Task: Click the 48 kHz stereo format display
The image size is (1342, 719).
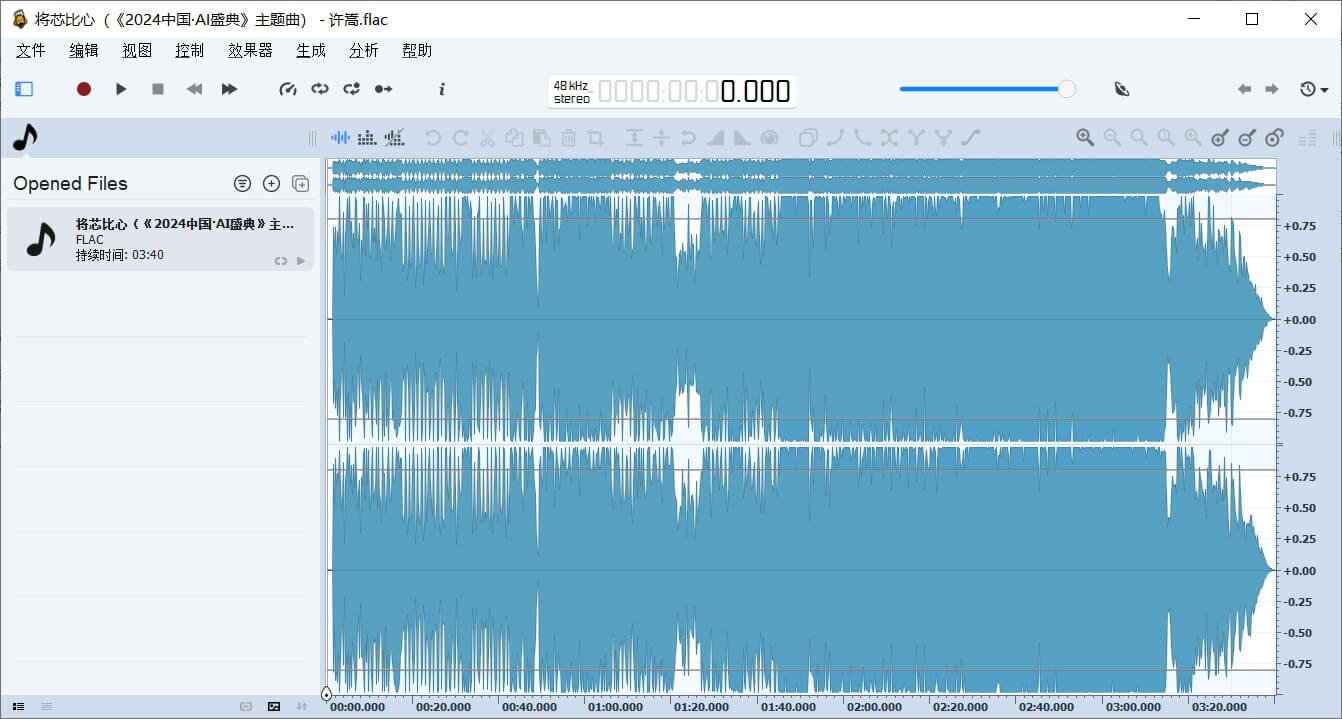Action: (571, 92)
